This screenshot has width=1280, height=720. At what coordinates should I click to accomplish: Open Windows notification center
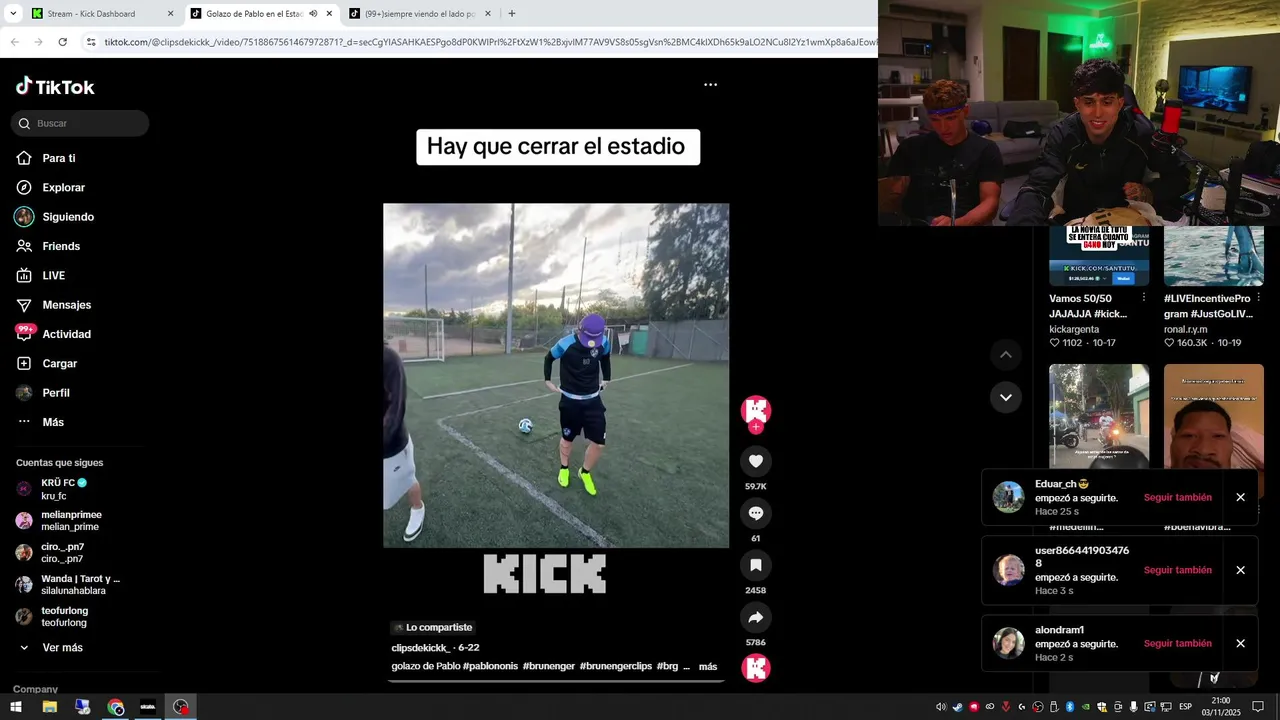1258,707
